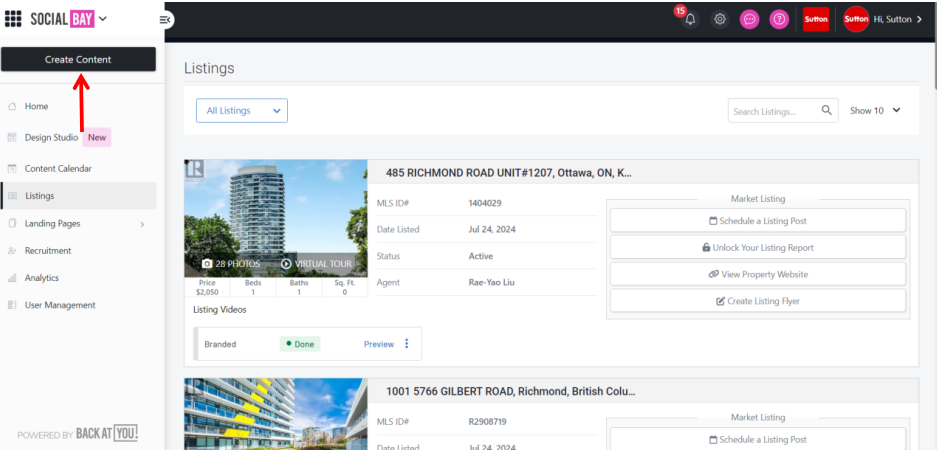Click the Content Calendar icon

point(12,168)
